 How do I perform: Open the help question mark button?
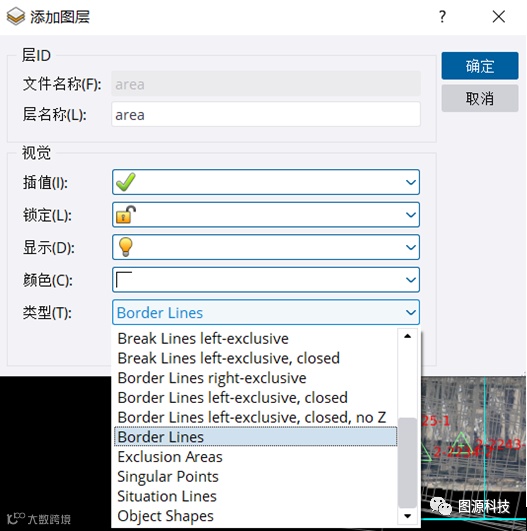coord(442,16)
